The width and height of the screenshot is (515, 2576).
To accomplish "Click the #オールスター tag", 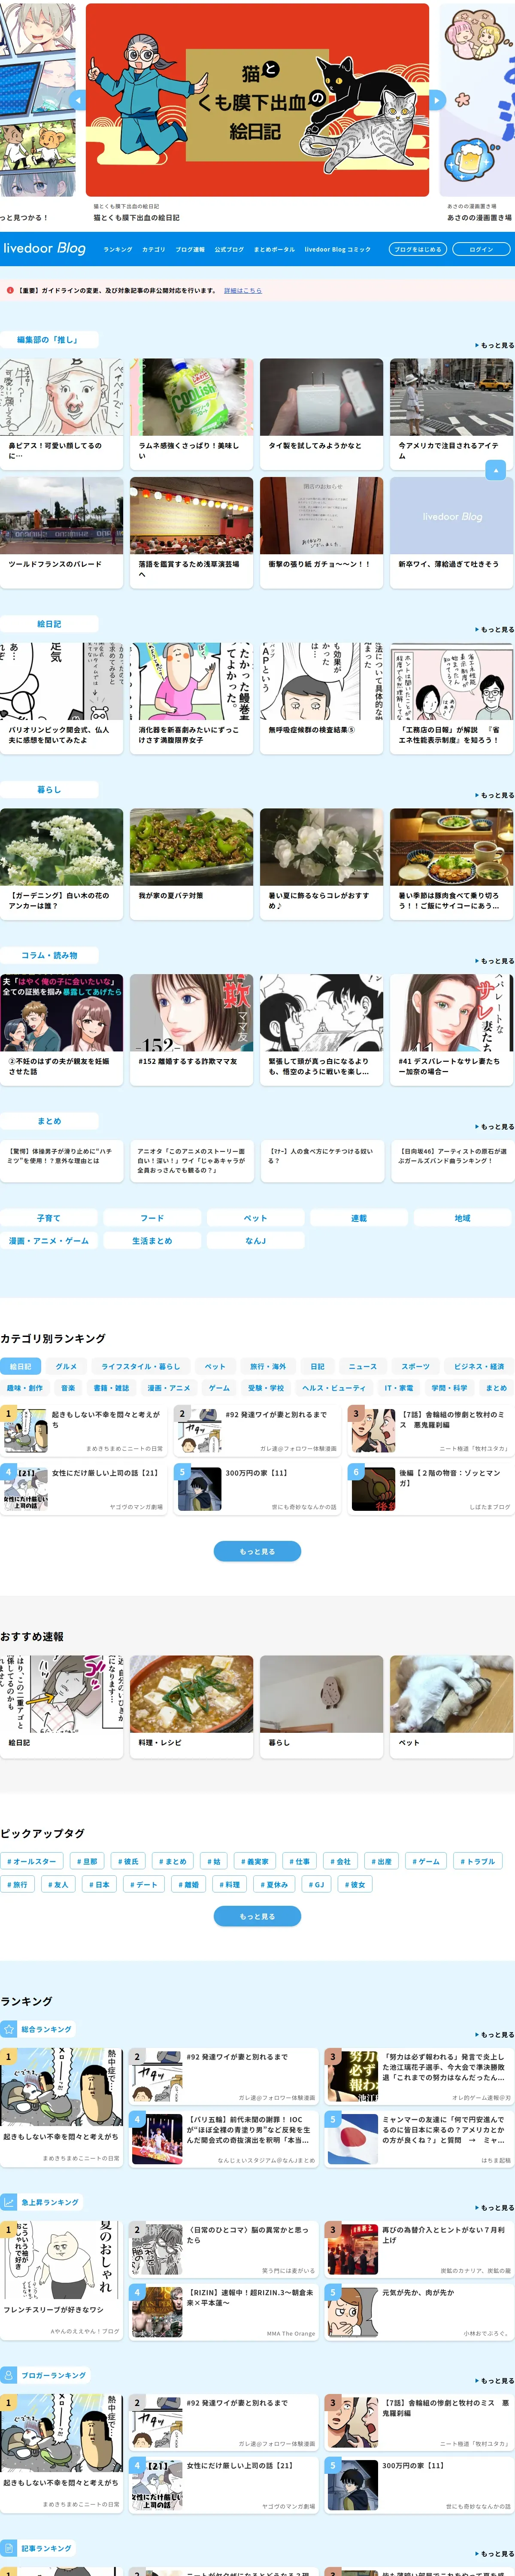I will [32, 1861].
